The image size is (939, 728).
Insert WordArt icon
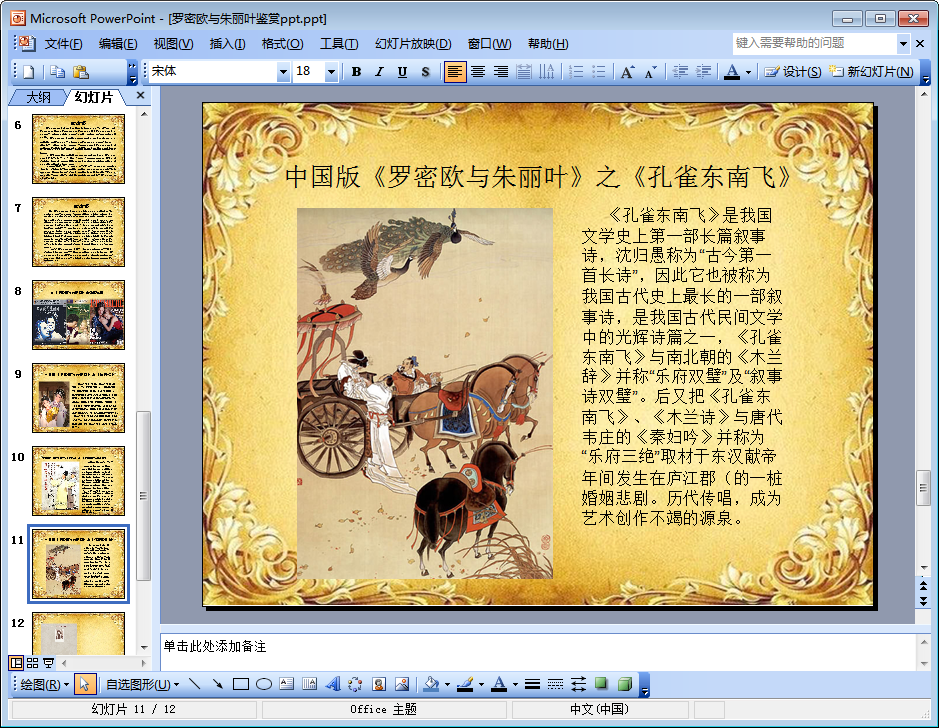pos(332,684)
